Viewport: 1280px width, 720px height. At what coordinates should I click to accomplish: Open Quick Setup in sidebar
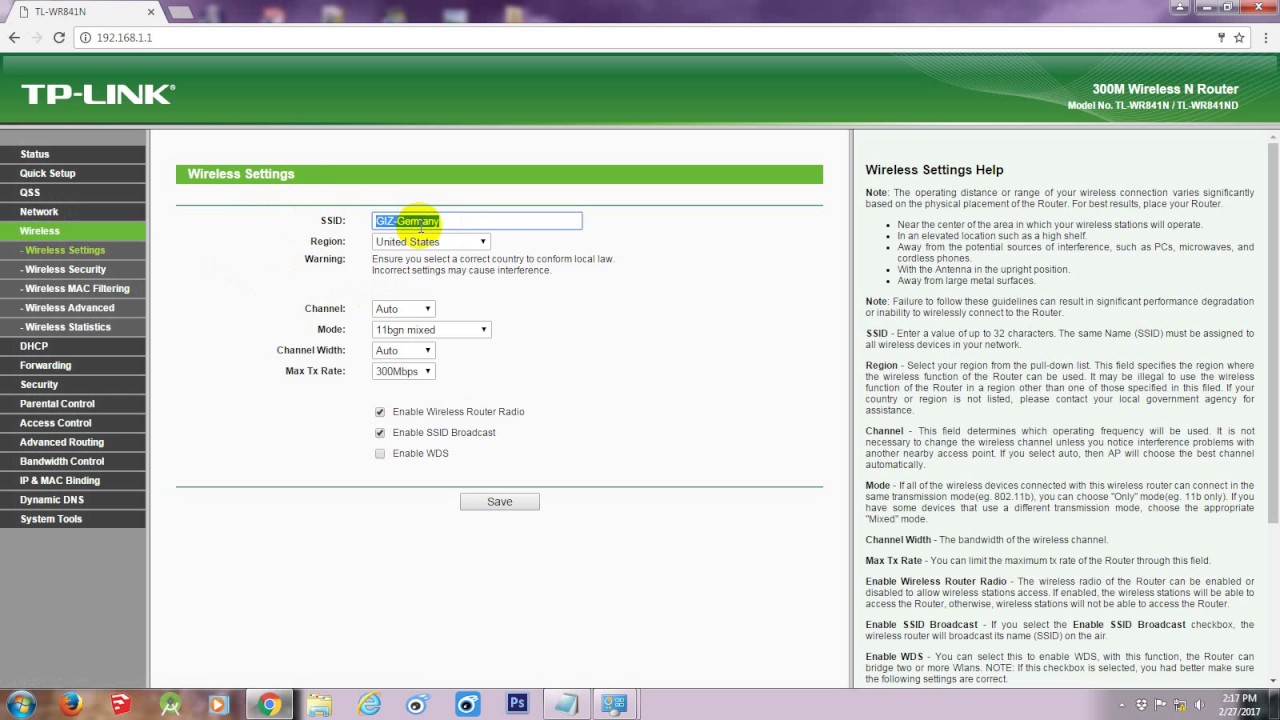73,173
